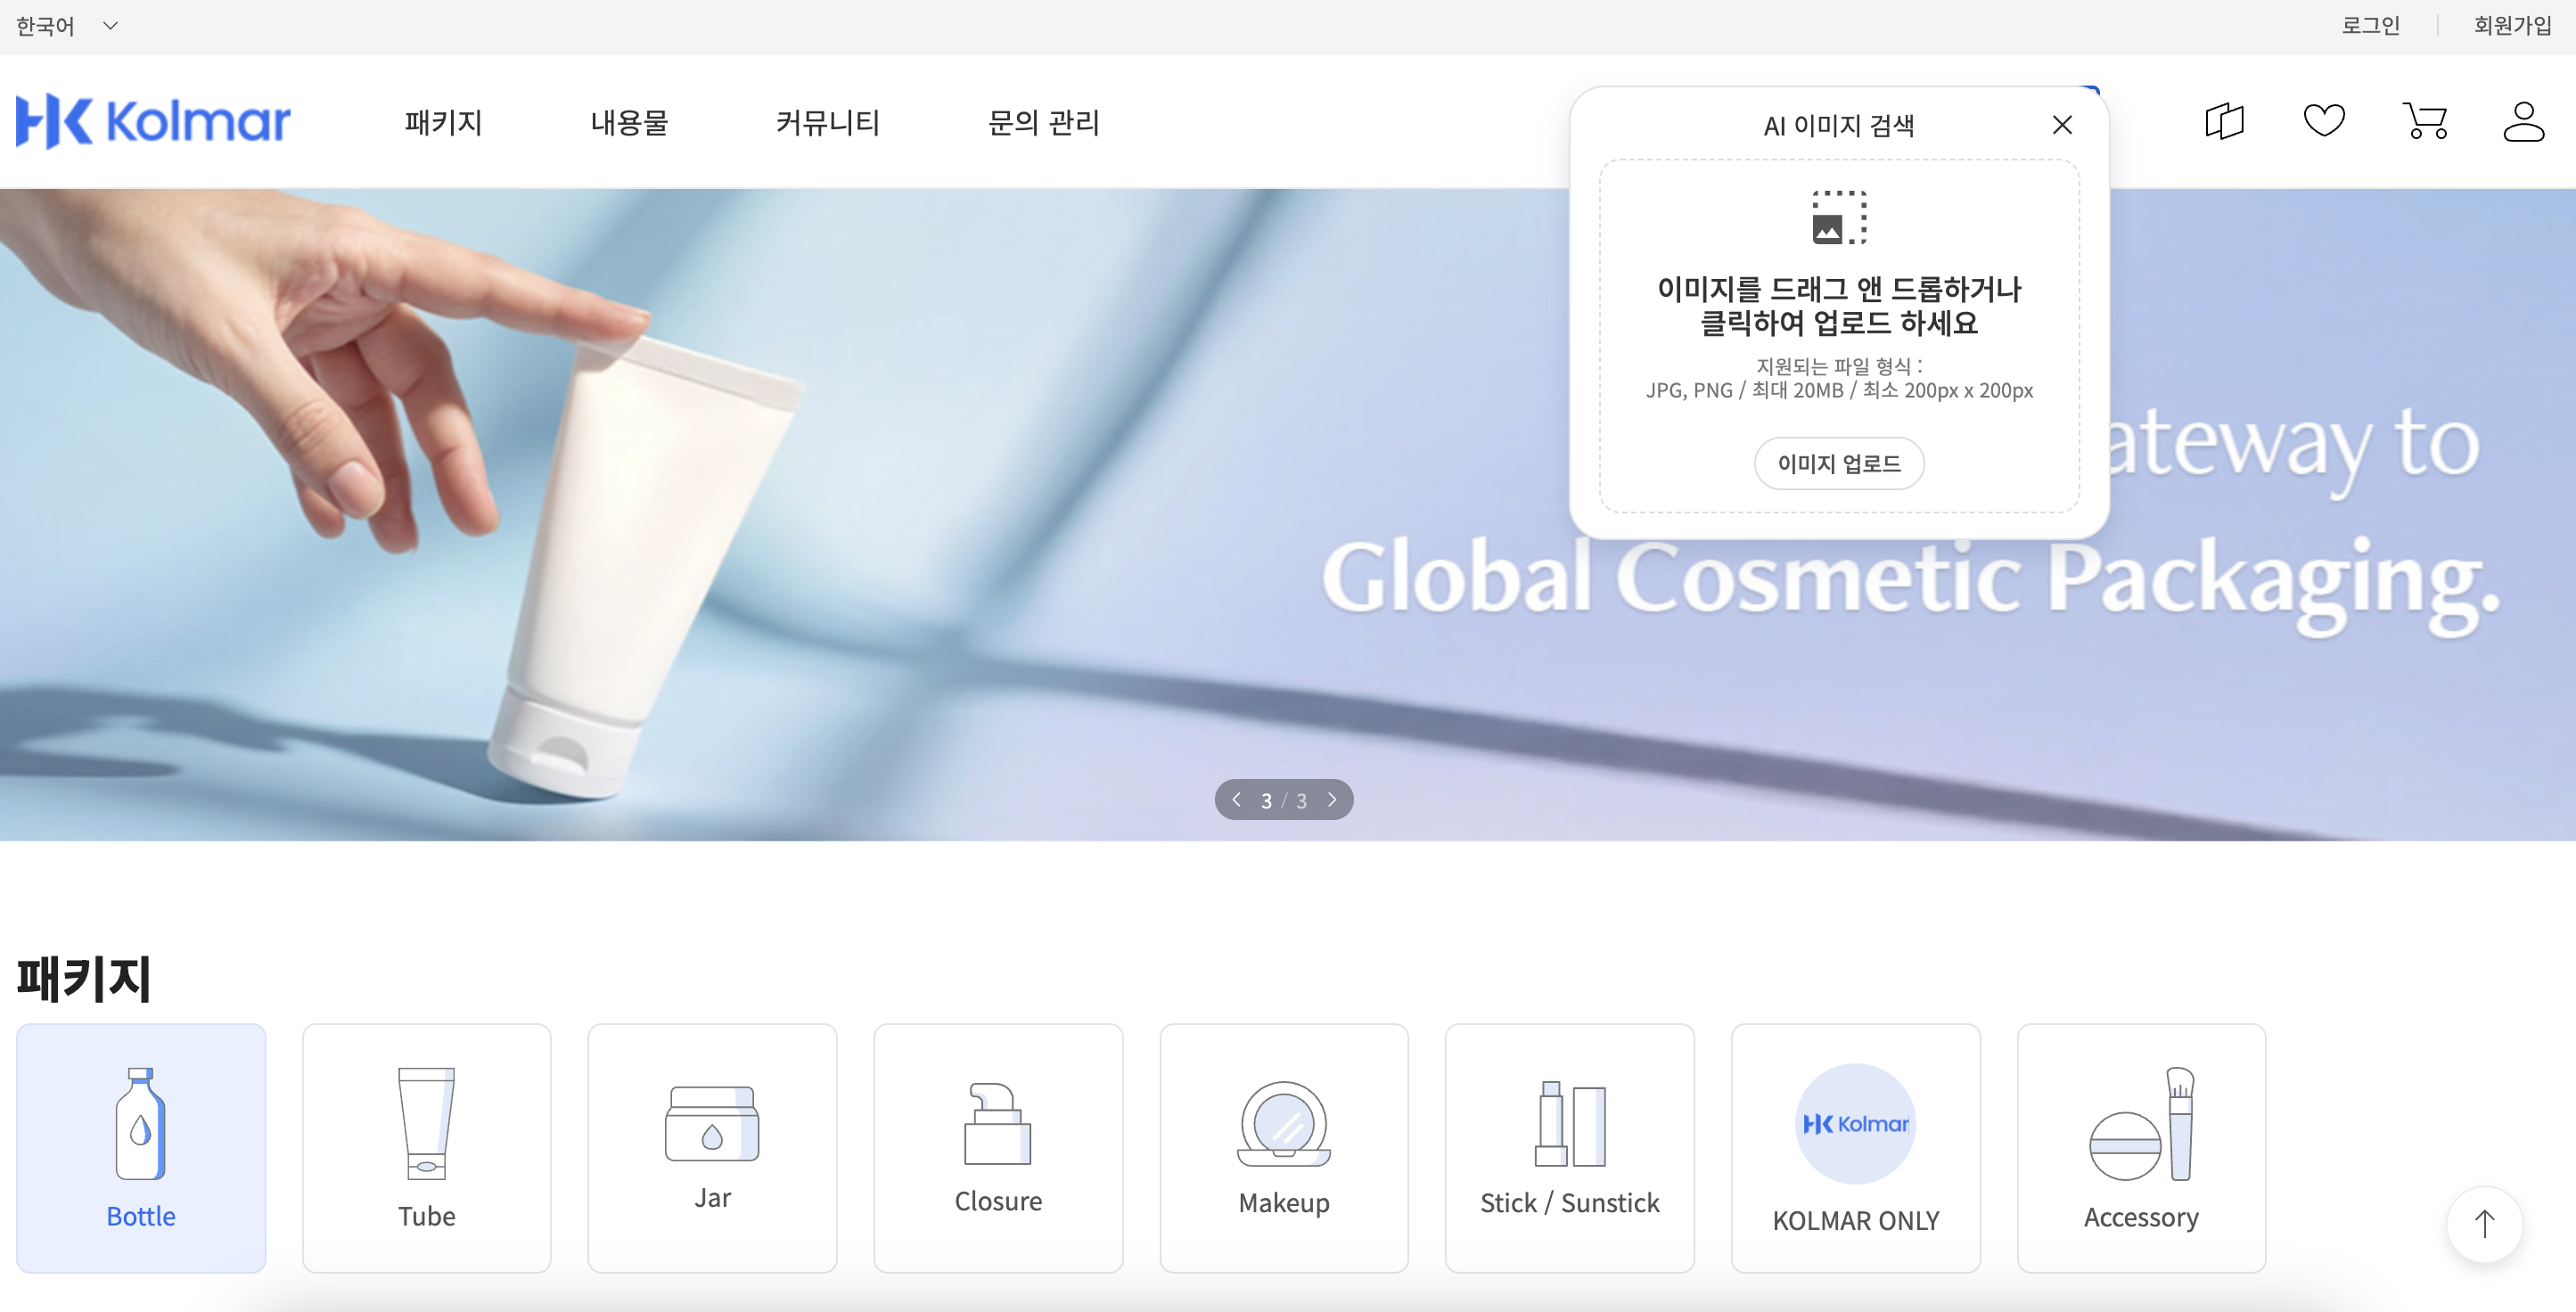2576x1312 pixels.
Task: Click the 로그인 link
Action: click(2370, 26)
